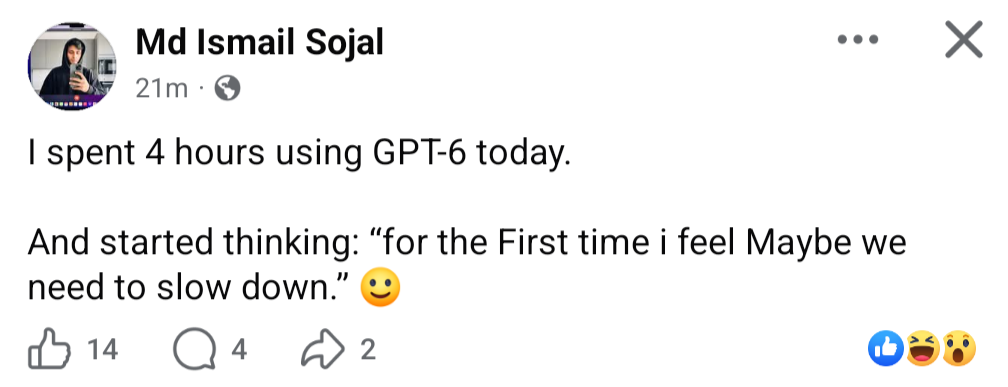Open Md Ismail Sojal's profile picture

coord(72,66)
